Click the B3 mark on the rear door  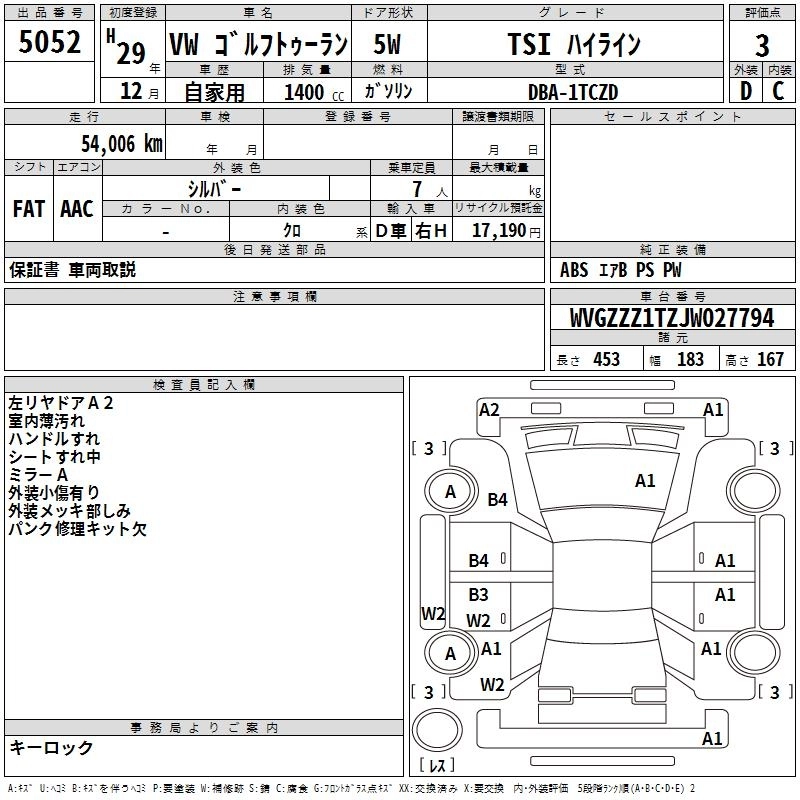pos(478,594)
